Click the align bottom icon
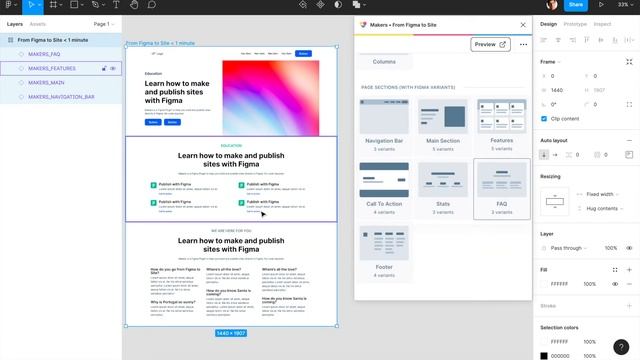Viewport: 640px width, 360px height. coord(615,40)
